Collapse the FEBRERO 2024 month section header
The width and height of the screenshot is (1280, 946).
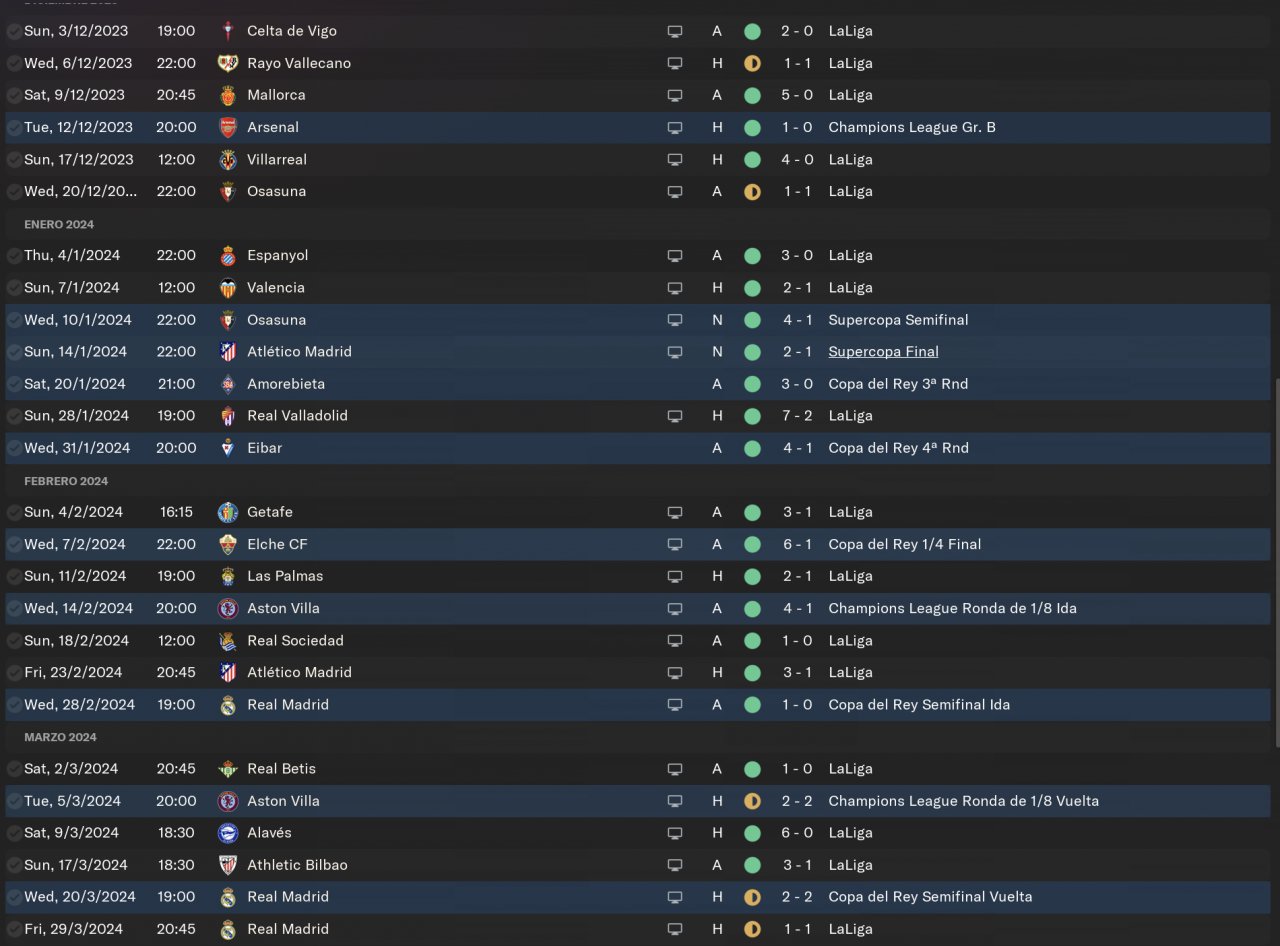(66, 481)
